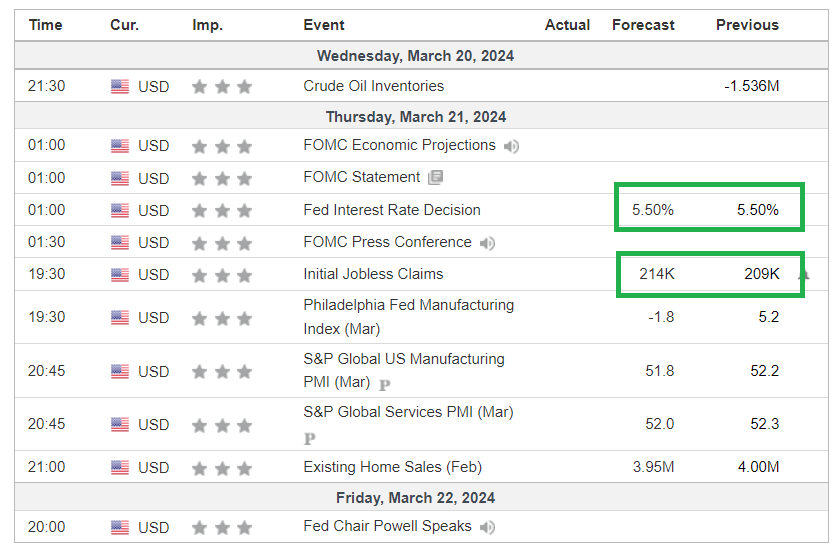The image size is (836, 550).
Task: Click speaker icon beside FOMC Press Conference
Action: (487, 244)
